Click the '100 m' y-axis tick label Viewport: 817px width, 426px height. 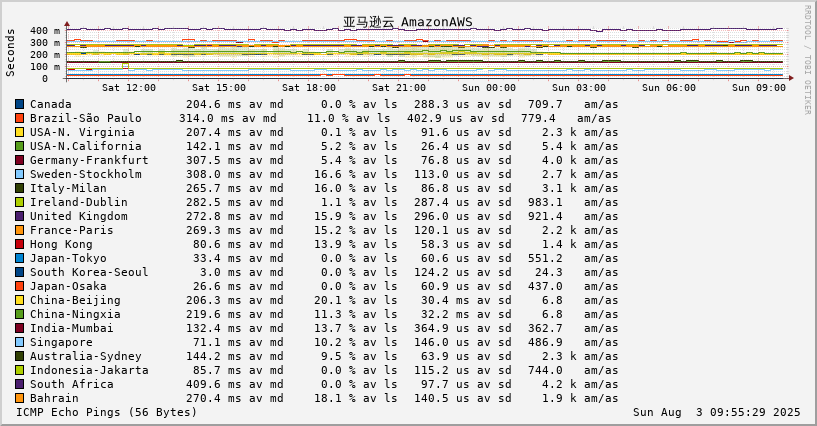pos(45,67)
